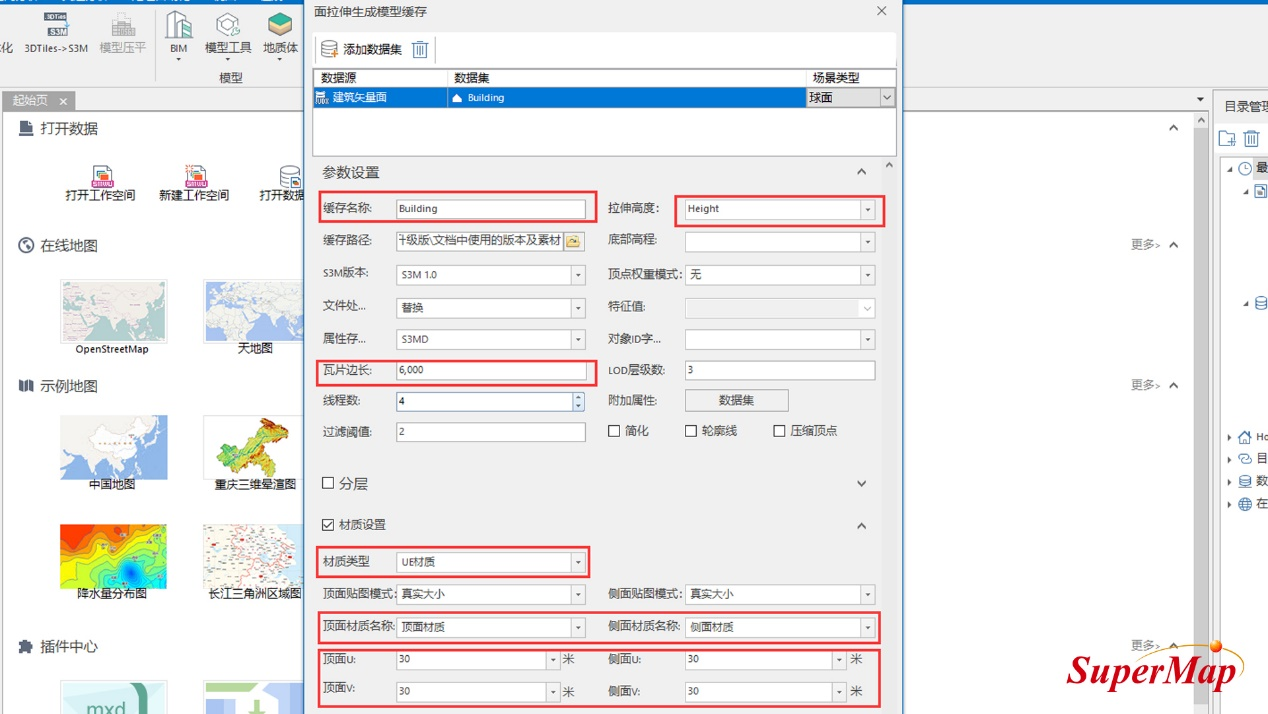Expand the 材质类型 dropdown

578,563
